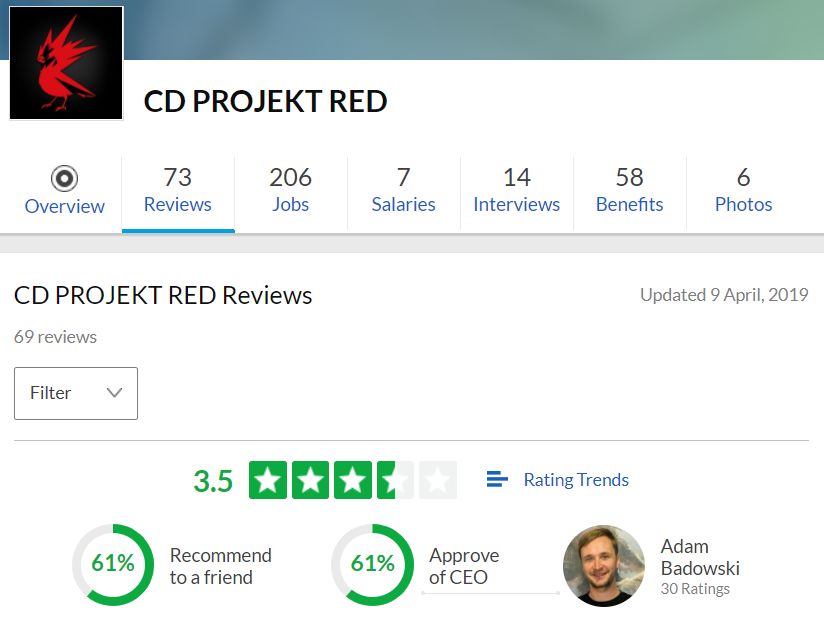
Task: Open the Overview tab
Action: coord(65,192)
